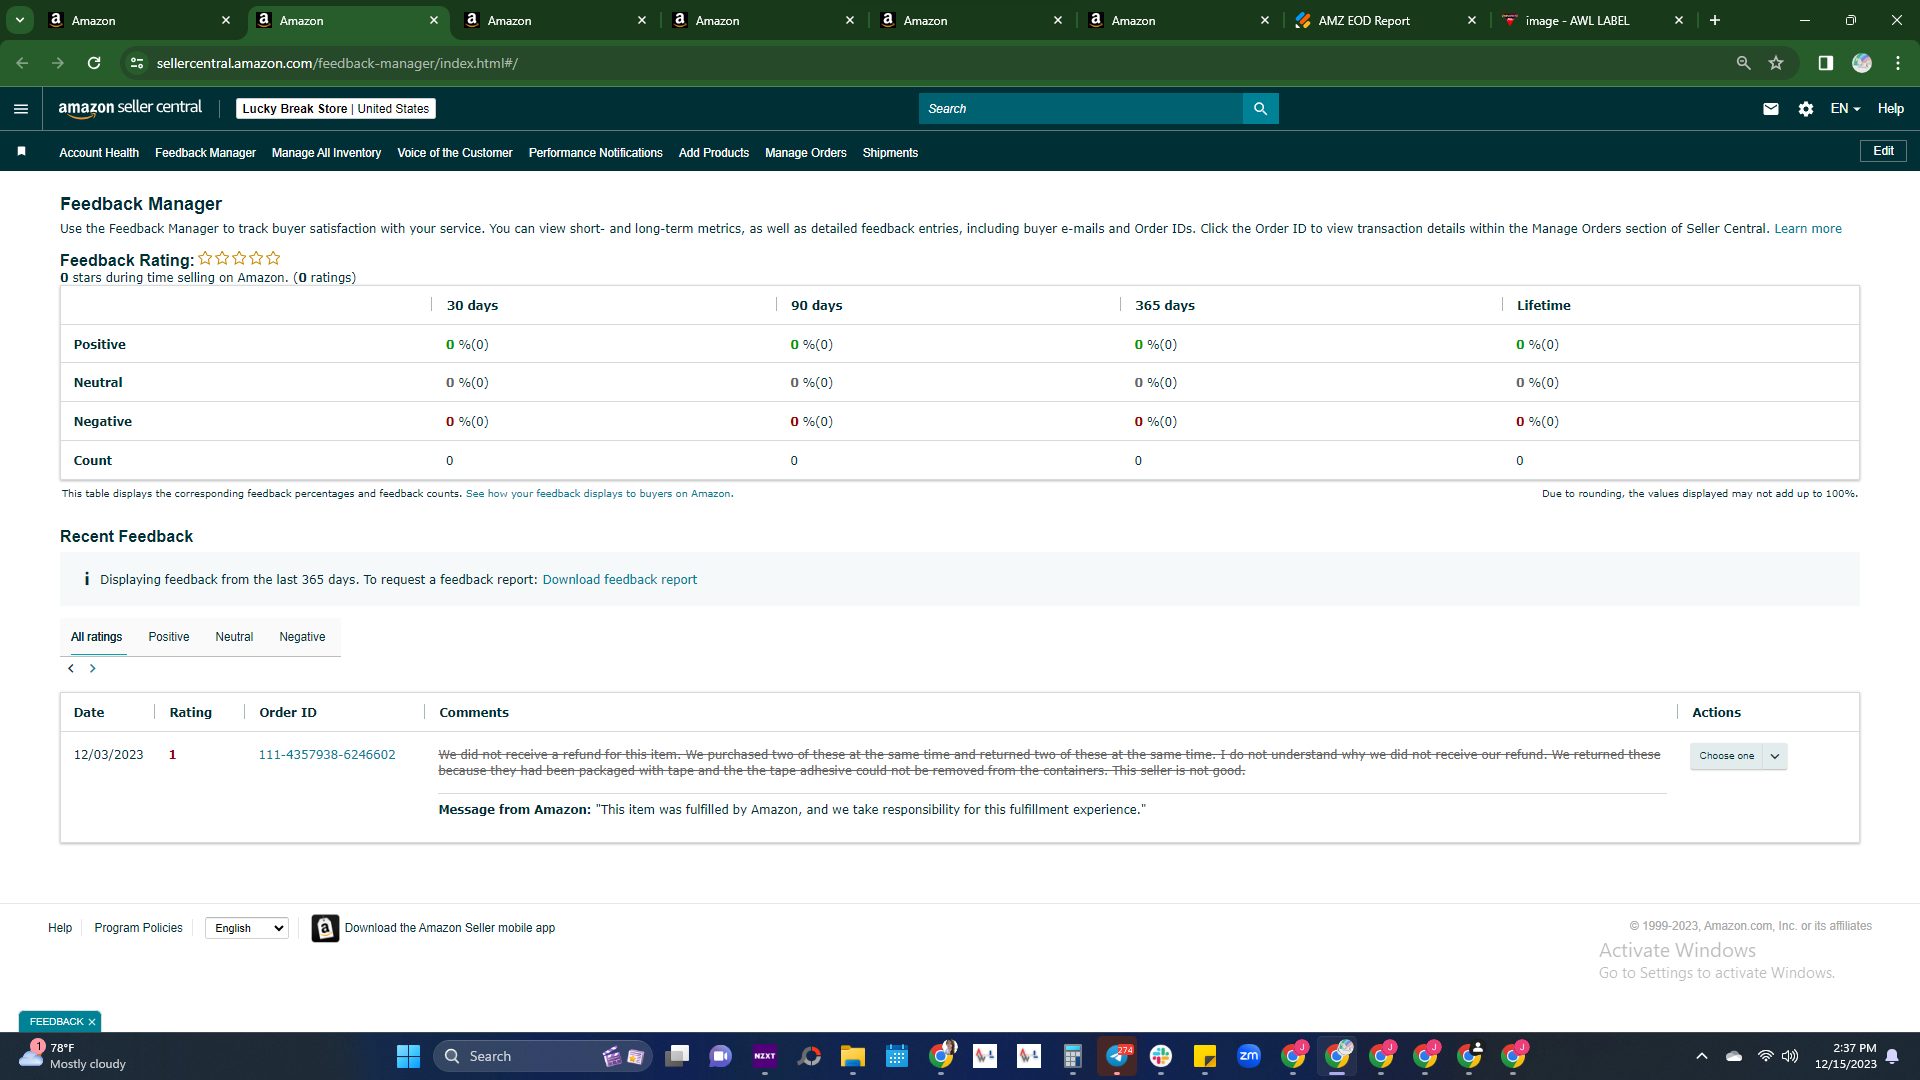
Task: Go to Performance Notifications
Action: point(596,153)
